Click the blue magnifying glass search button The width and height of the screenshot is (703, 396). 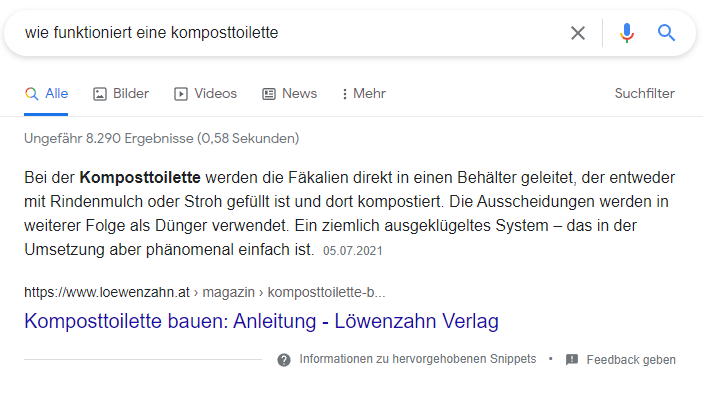coord(666,33)
